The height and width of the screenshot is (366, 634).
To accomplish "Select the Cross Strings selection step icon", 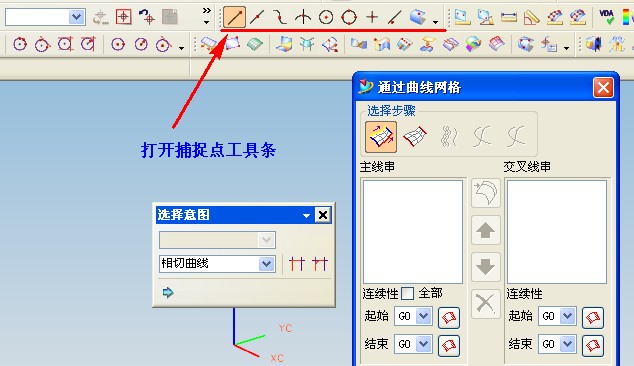I will [414, 137].
